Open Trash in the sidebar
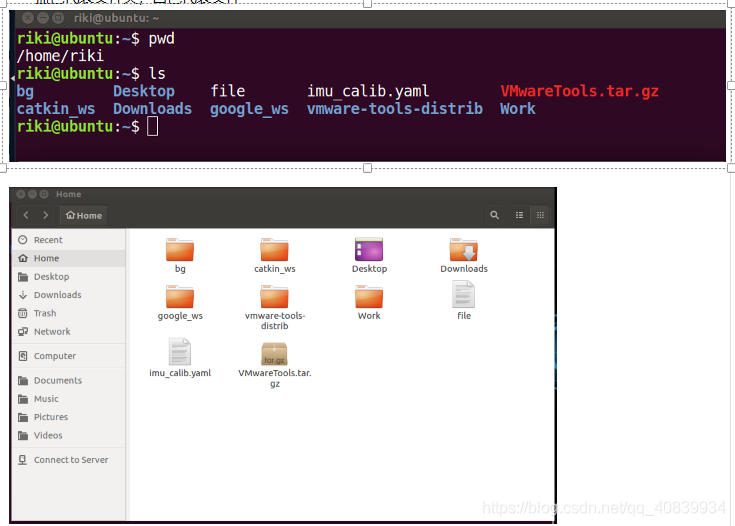Screen dimensions: 735x526 [x=69, y=313]
